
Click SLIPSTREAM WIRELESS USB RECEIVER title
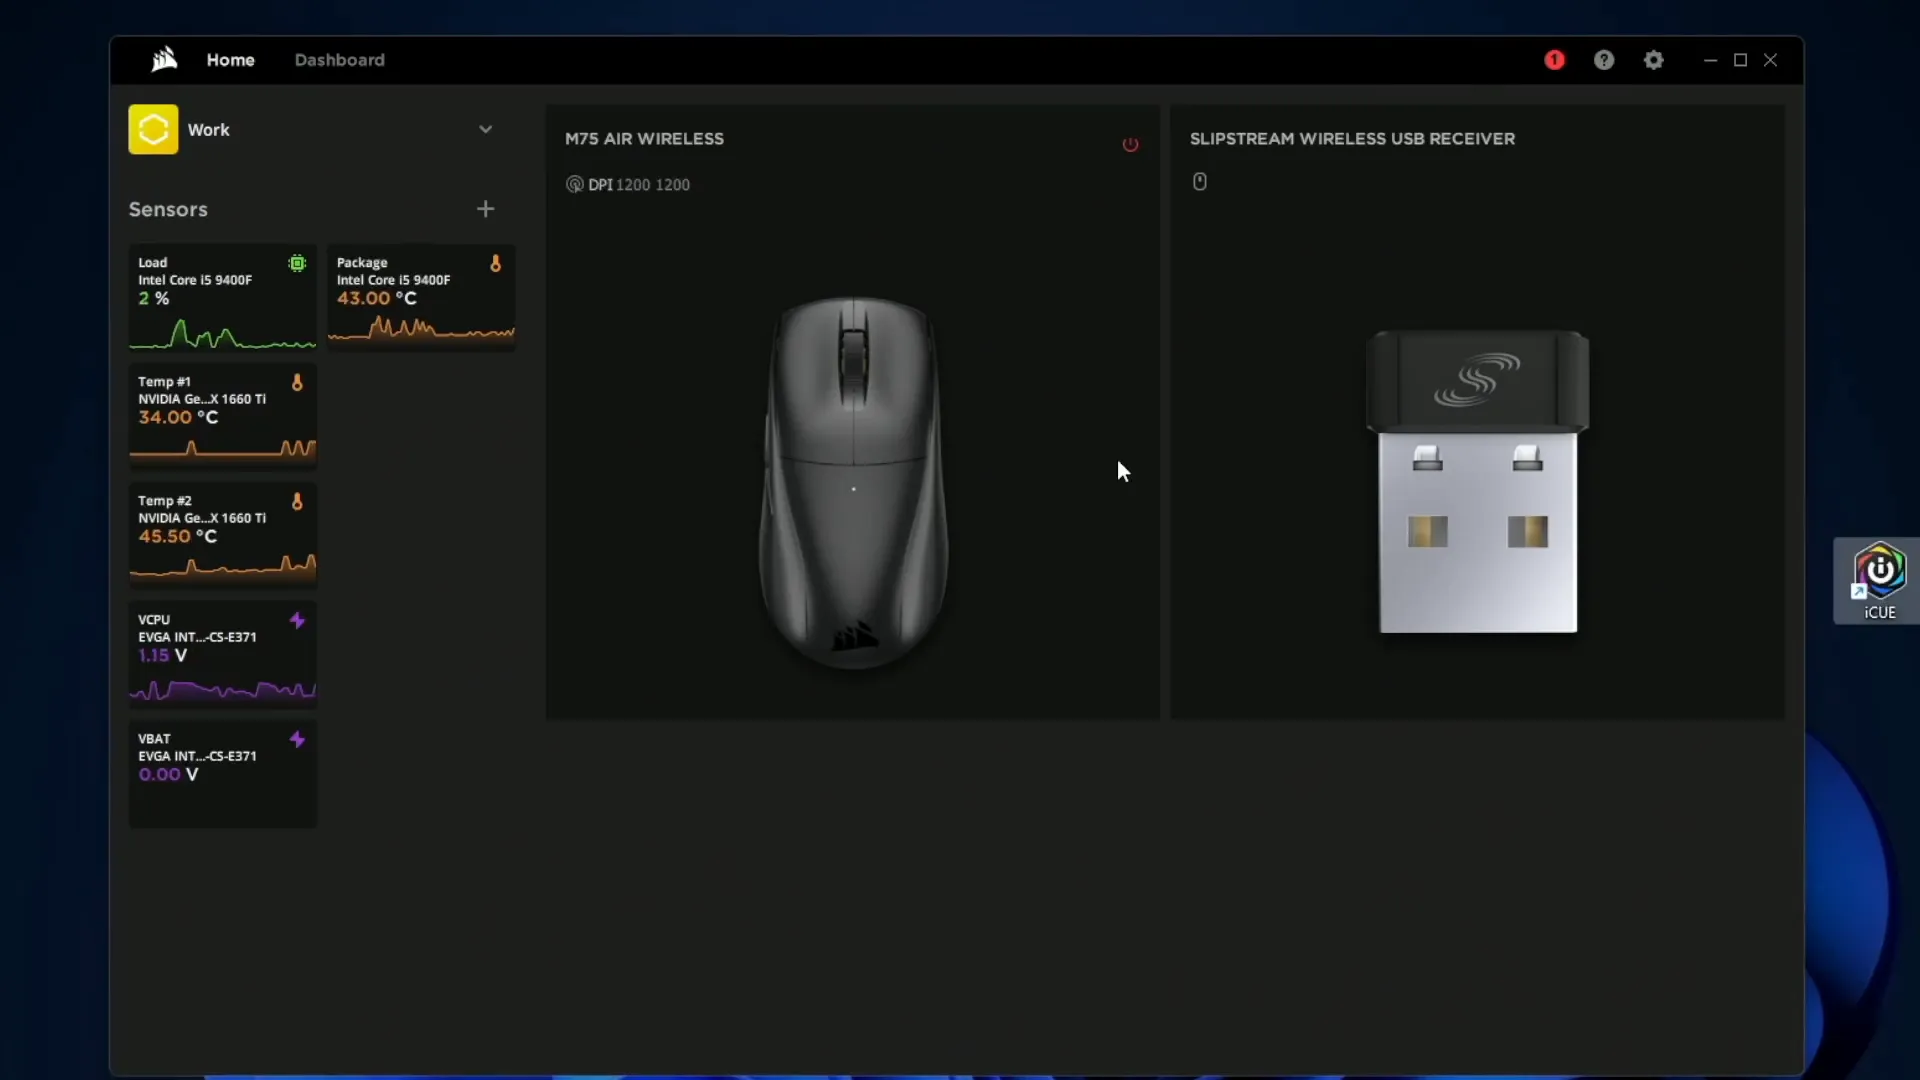point(1352,139)
